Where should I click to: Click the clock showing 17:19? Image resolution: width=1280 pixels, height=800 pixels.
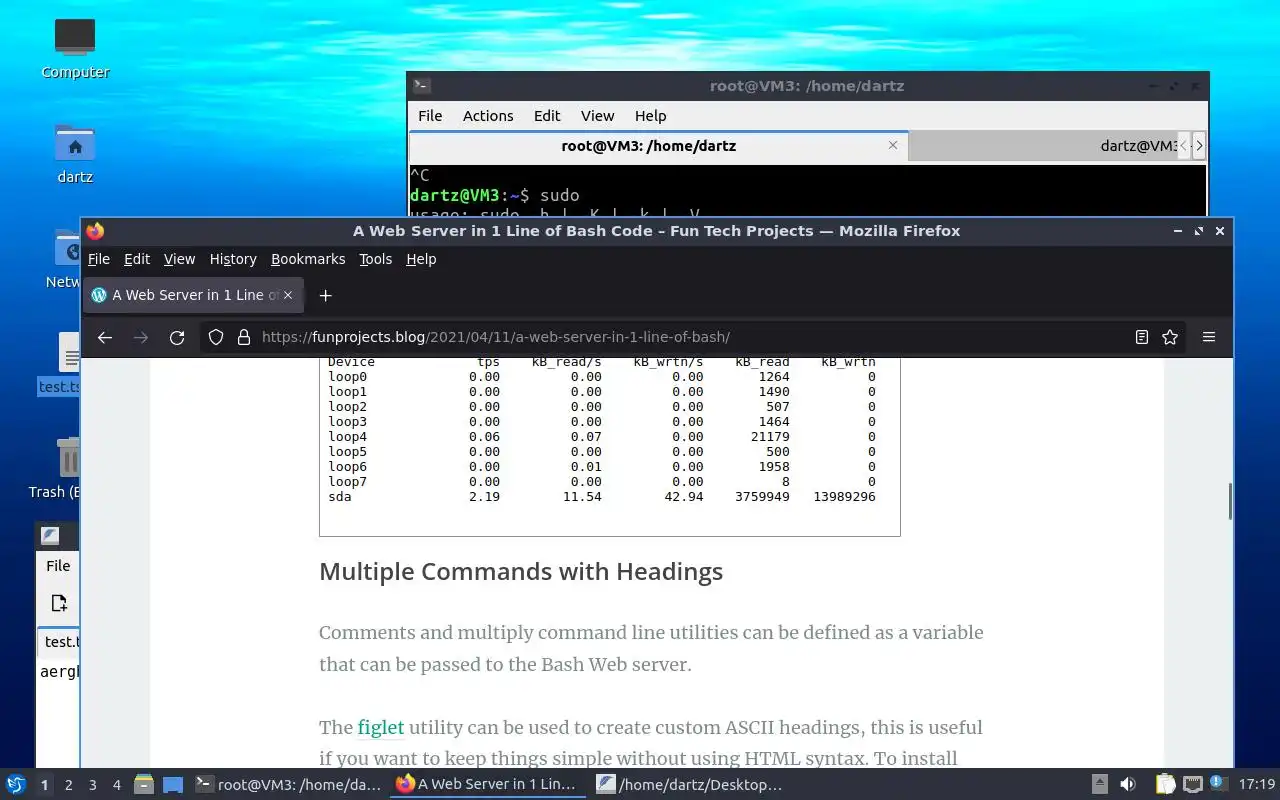(x=1257, y=785)
